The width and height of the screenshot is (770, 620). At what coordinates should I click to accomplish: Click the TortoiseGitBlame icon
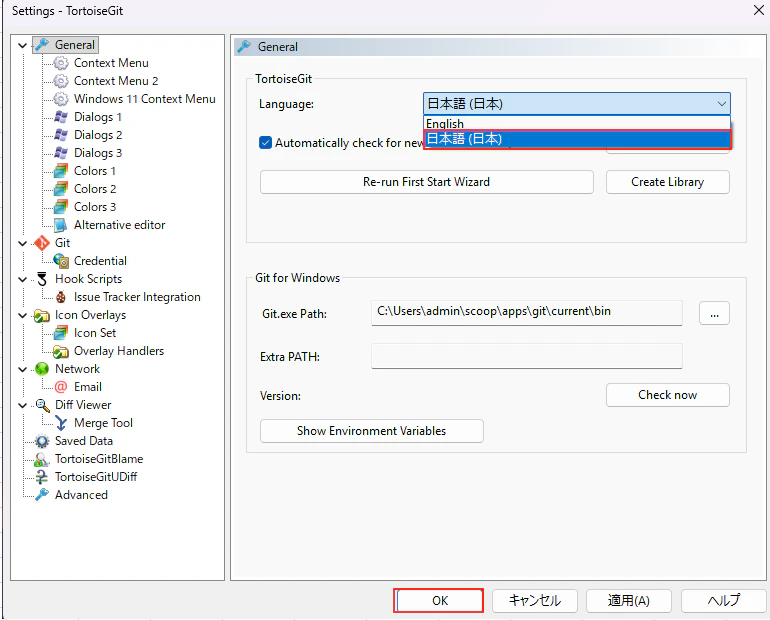point(42,459)
